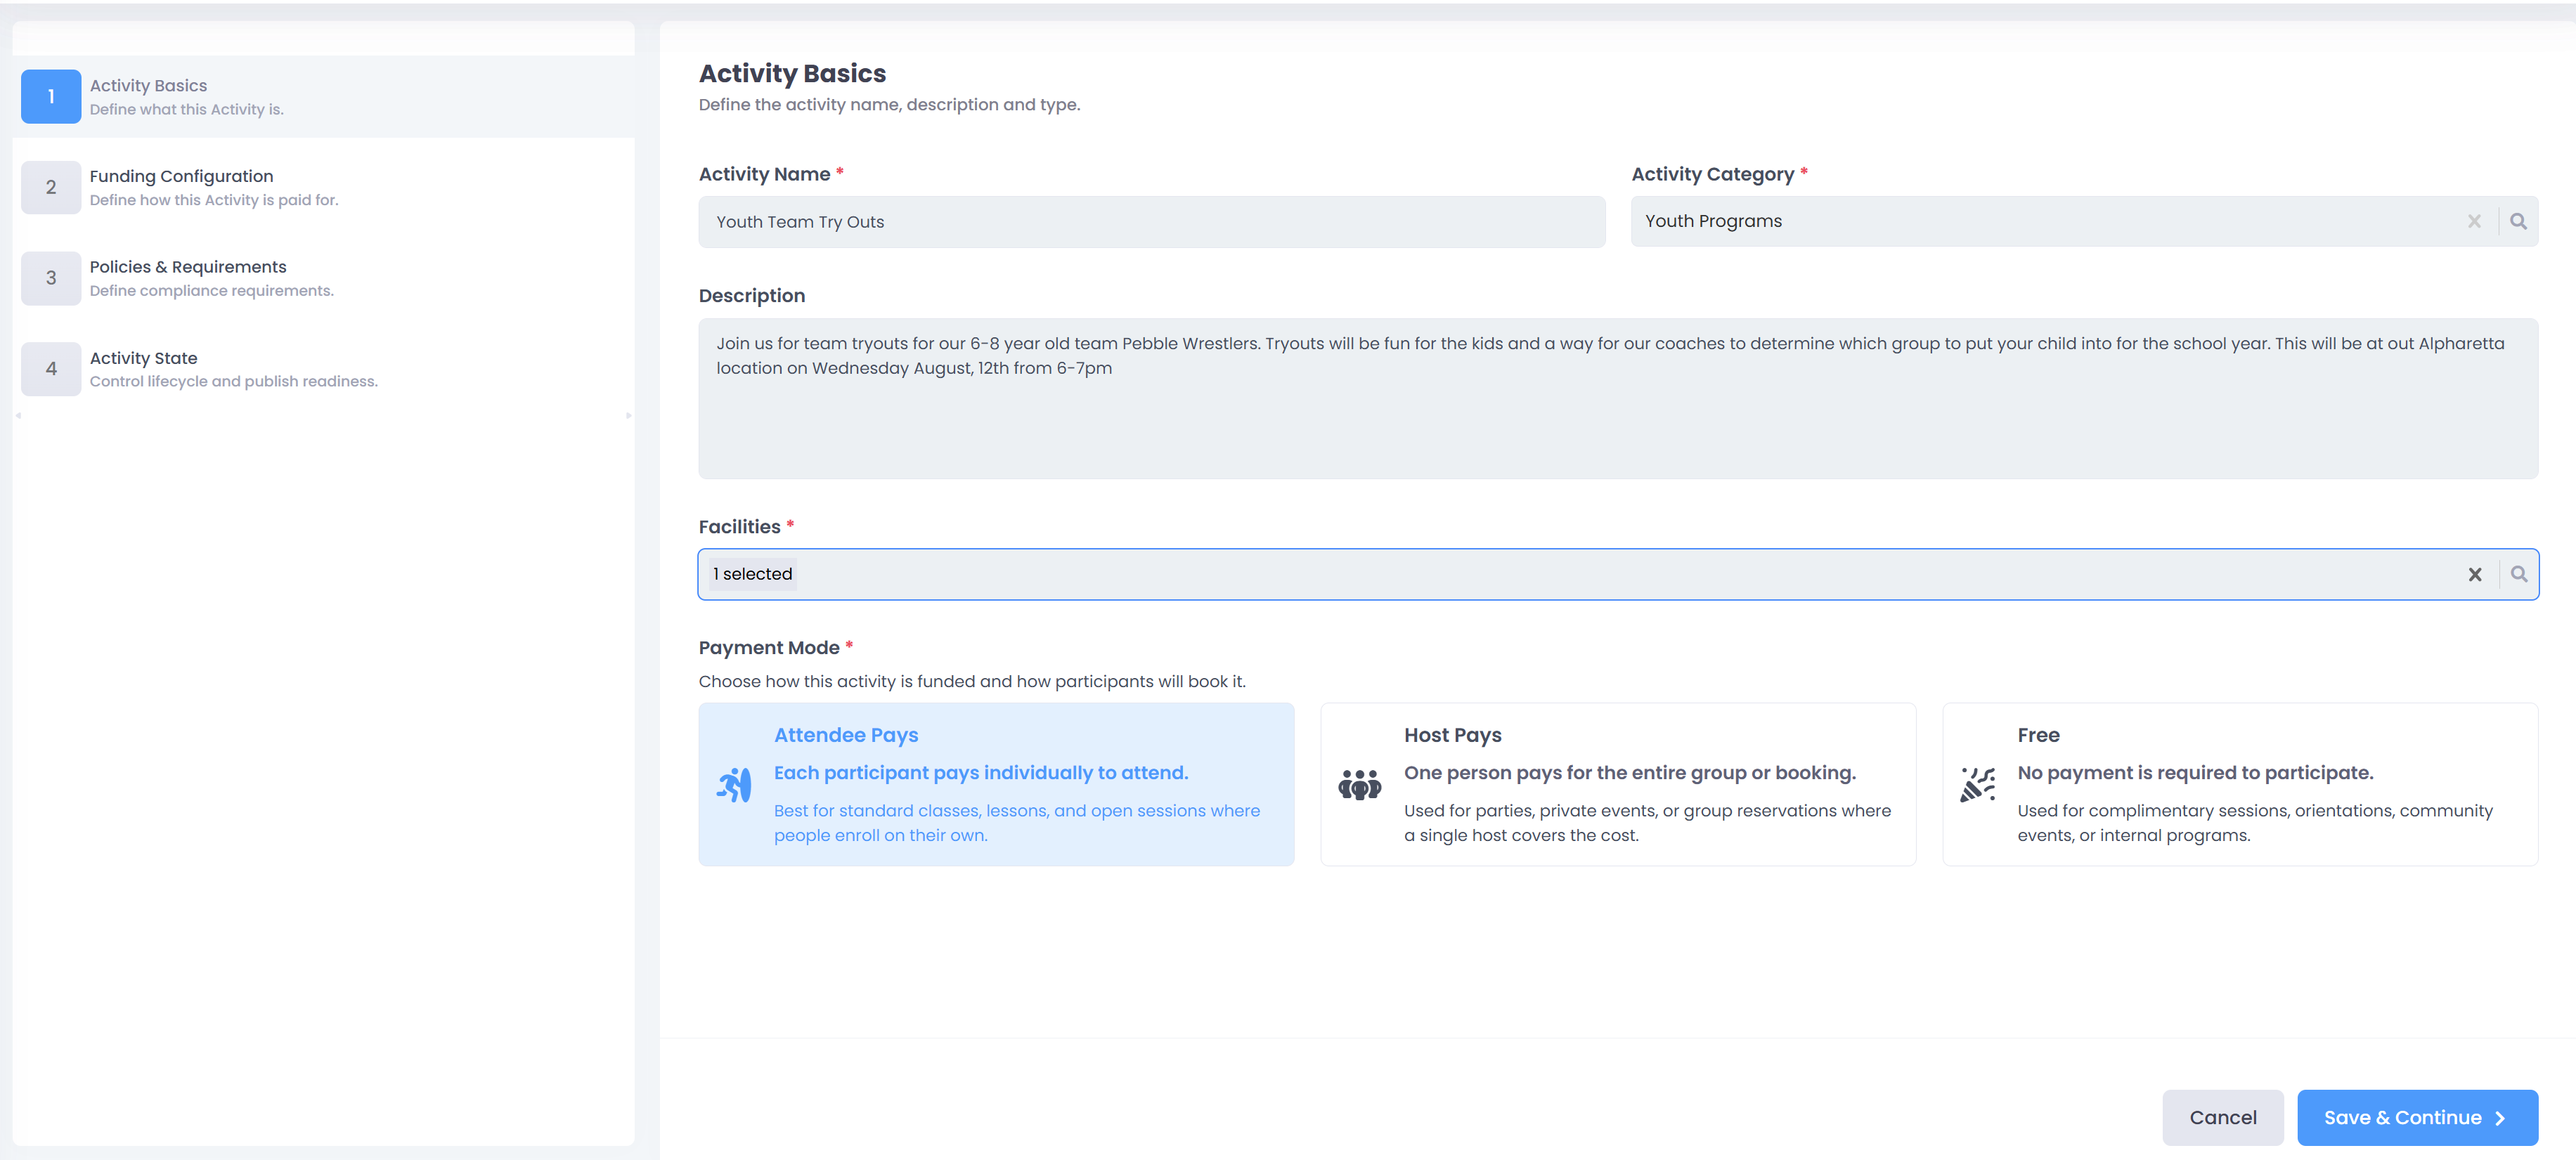This screenshot has width=2576, height=1160.
Task: Choose the Free payment mode
Action: coord(2240,784)
